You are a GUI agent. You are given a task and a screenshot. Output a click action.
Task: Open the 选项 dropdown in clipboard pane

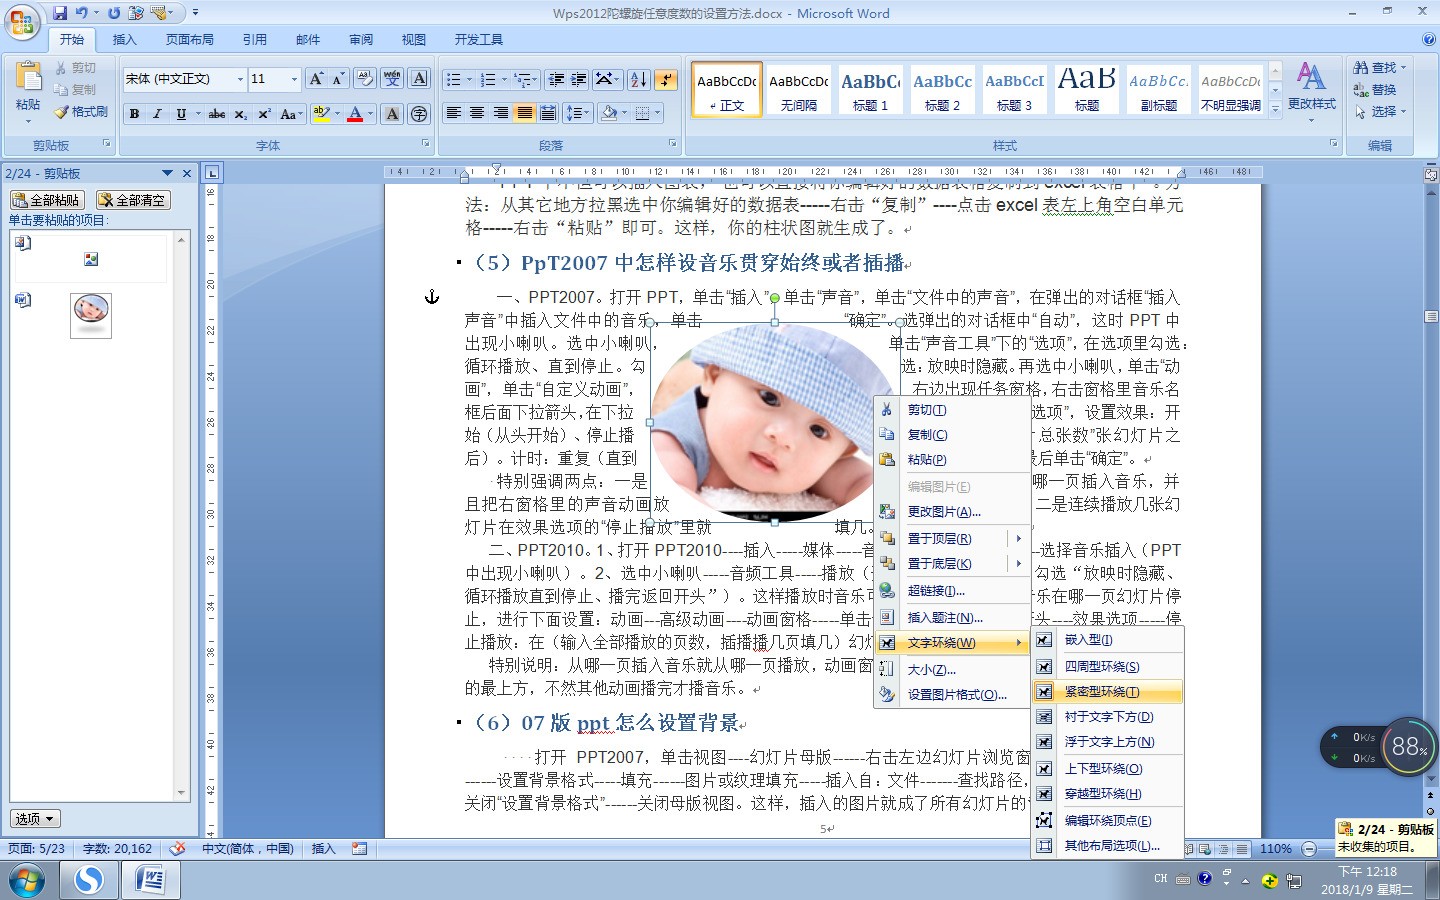pos(36,818)
